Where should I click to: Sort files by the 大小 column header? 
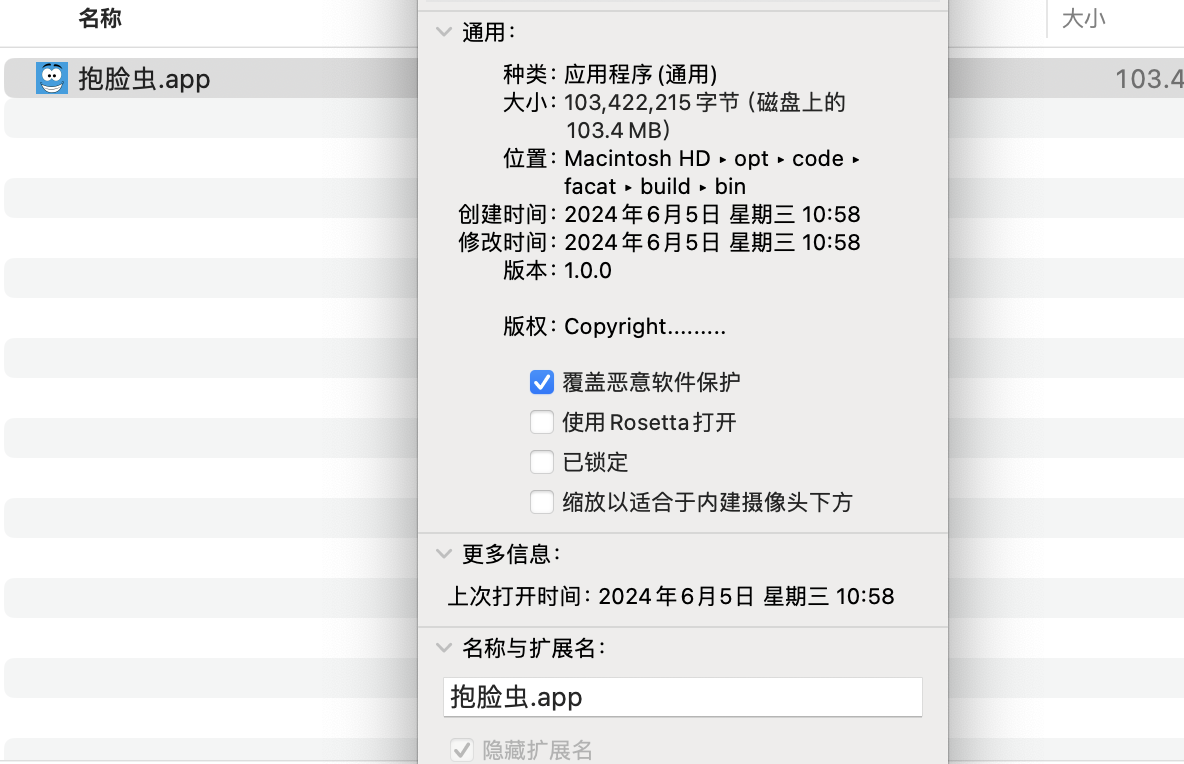point(1083,18)
